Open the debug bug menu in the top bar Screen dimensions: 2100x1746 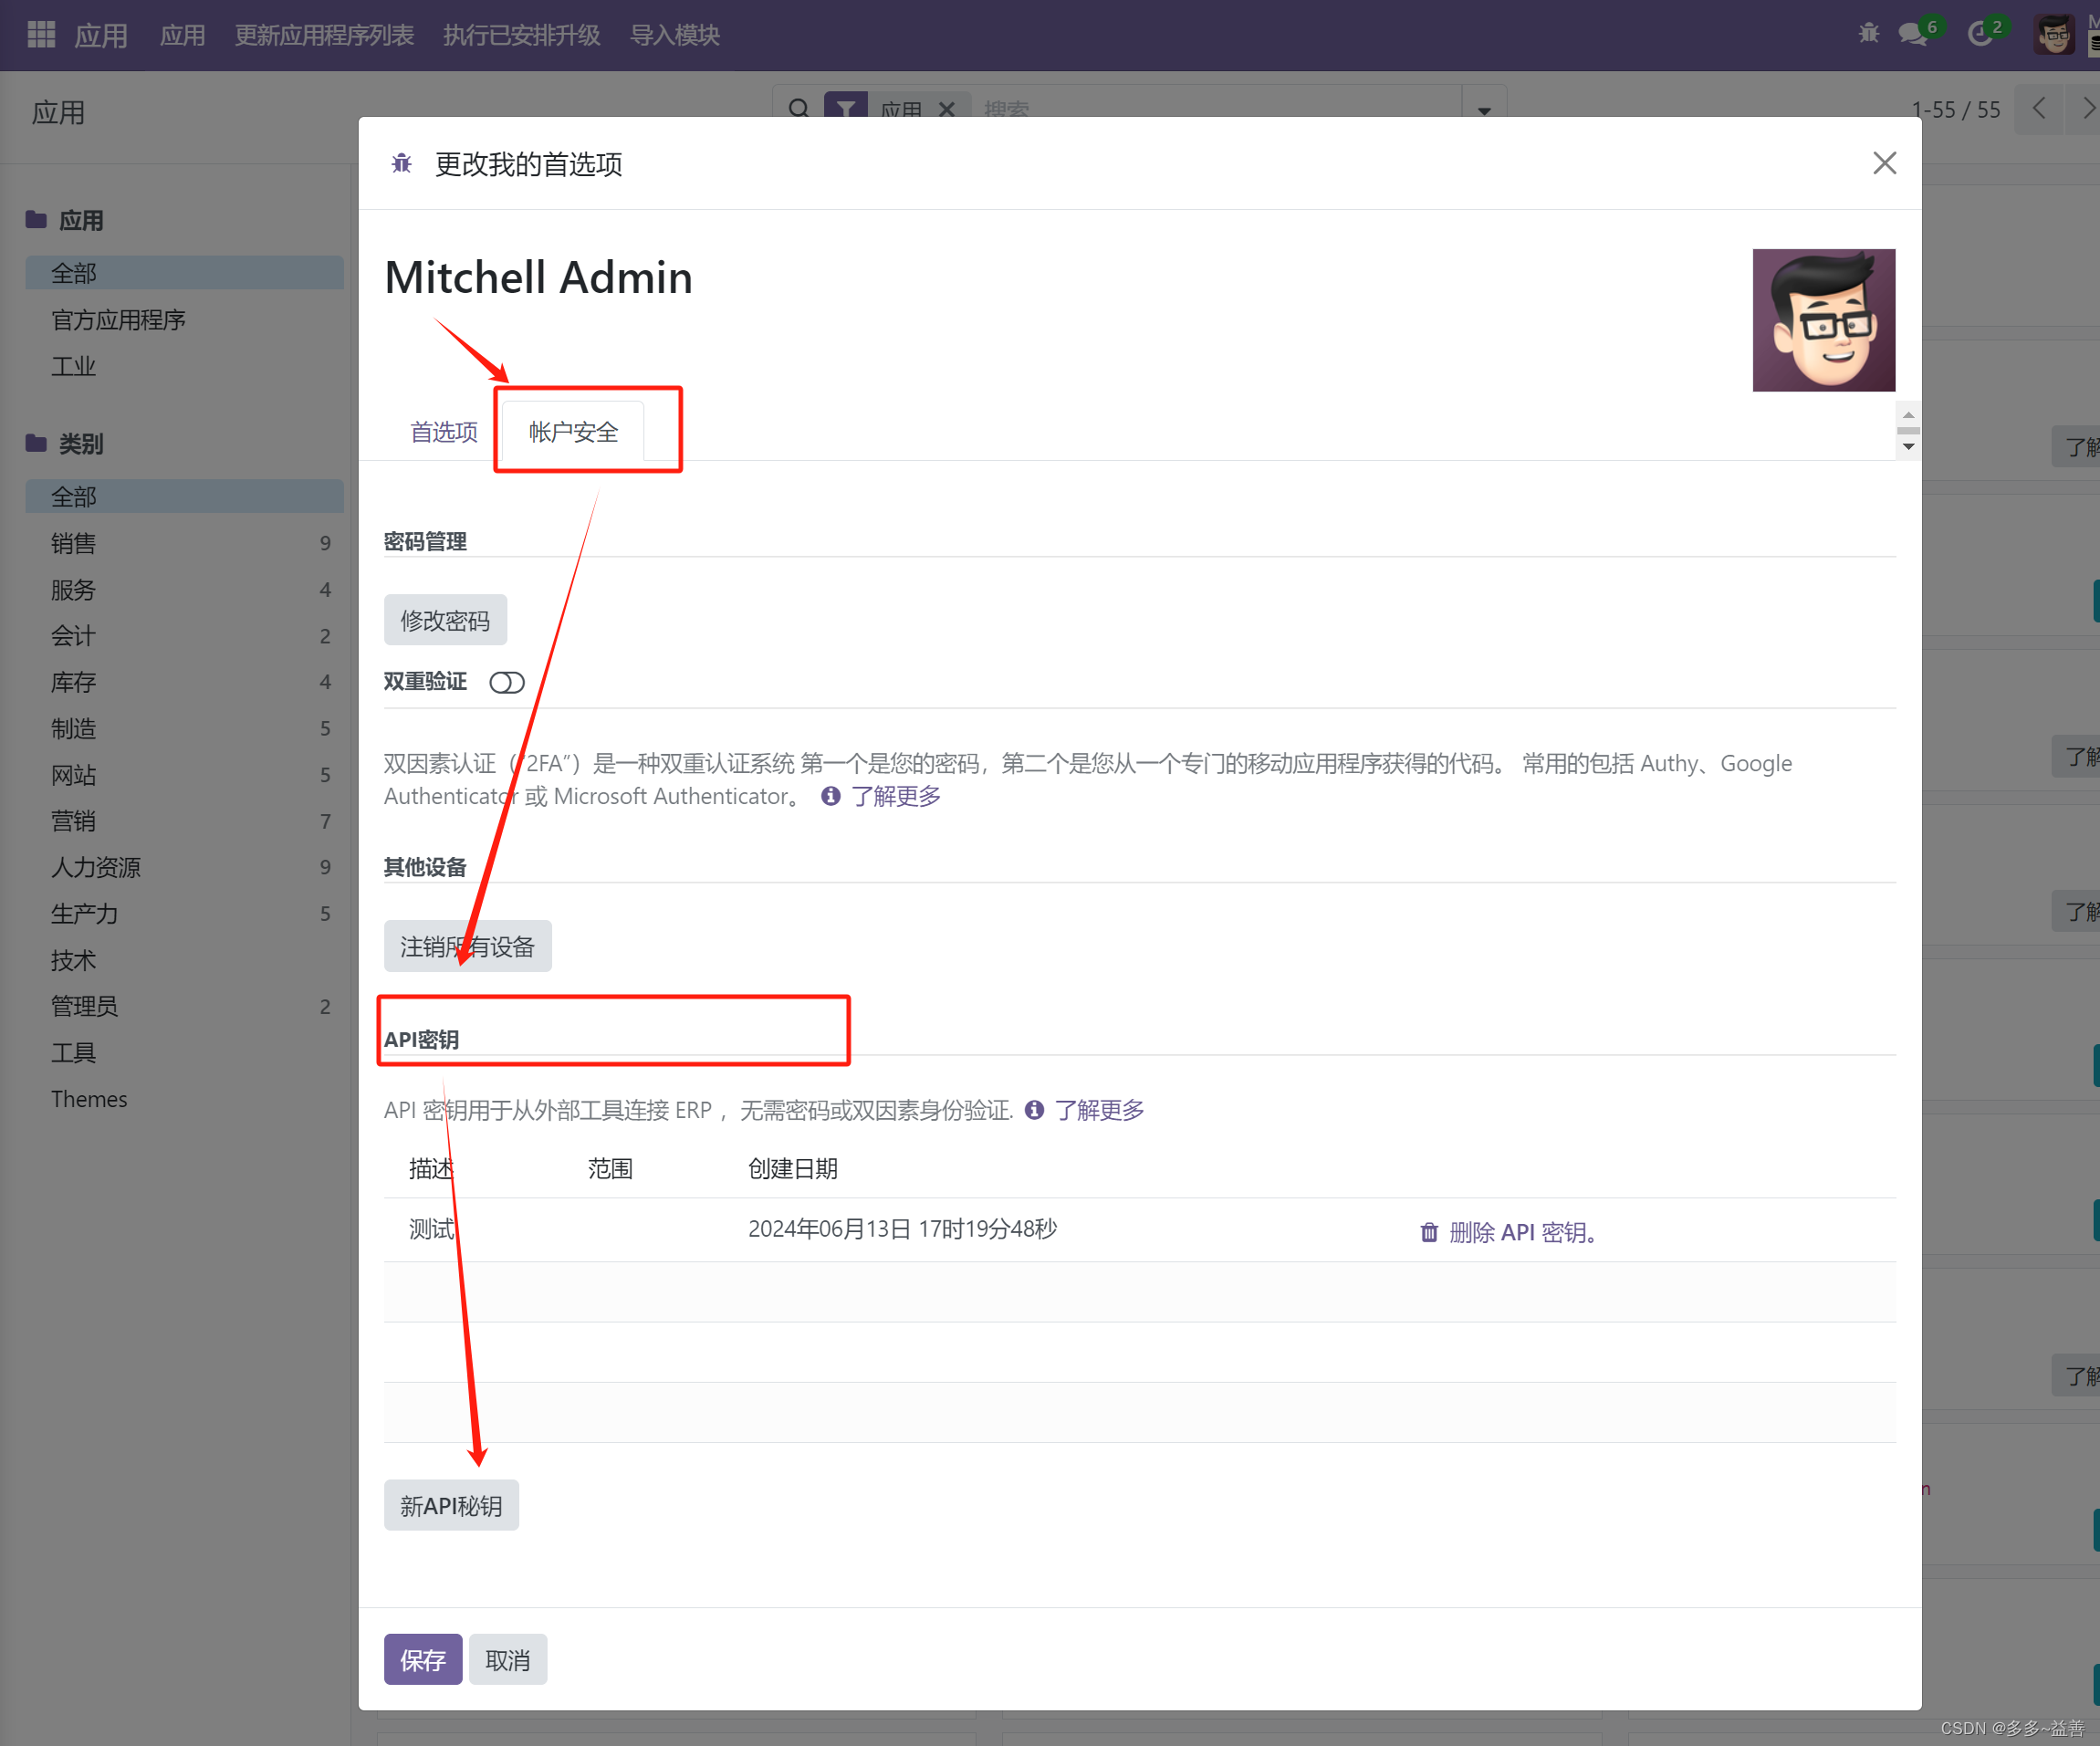(x=1869, y=33)
